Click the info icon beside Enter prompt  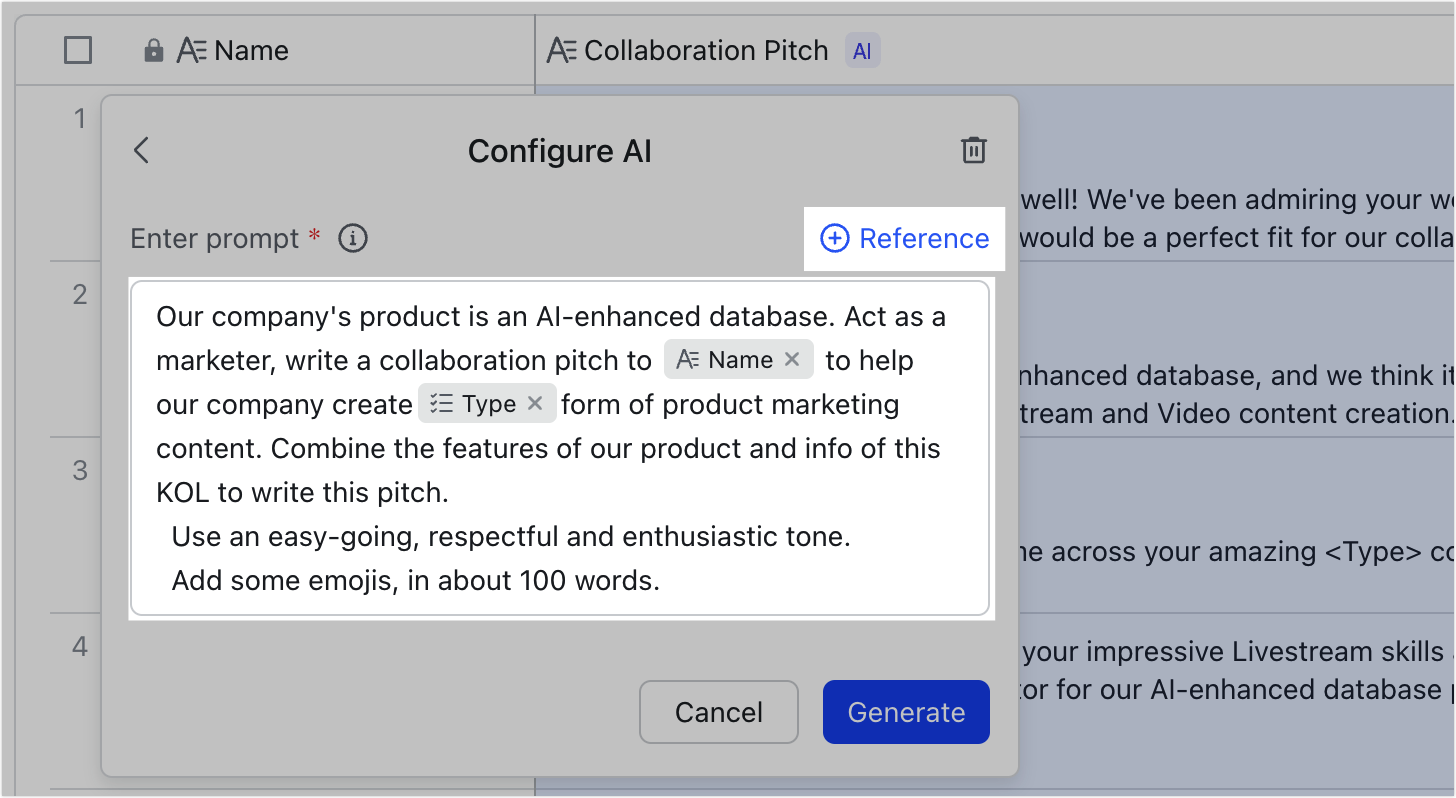click(x=353, y=238)
